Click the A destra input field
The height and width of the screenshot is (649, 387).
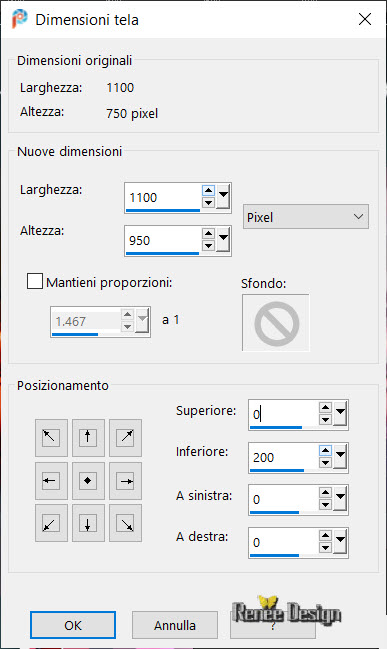[x=284, y=542]
